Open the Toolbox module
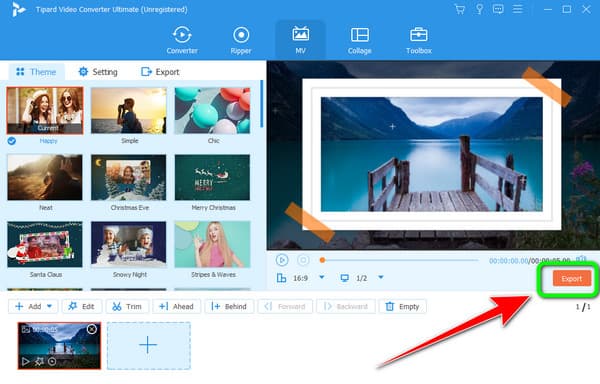 [x=419, y=40]
